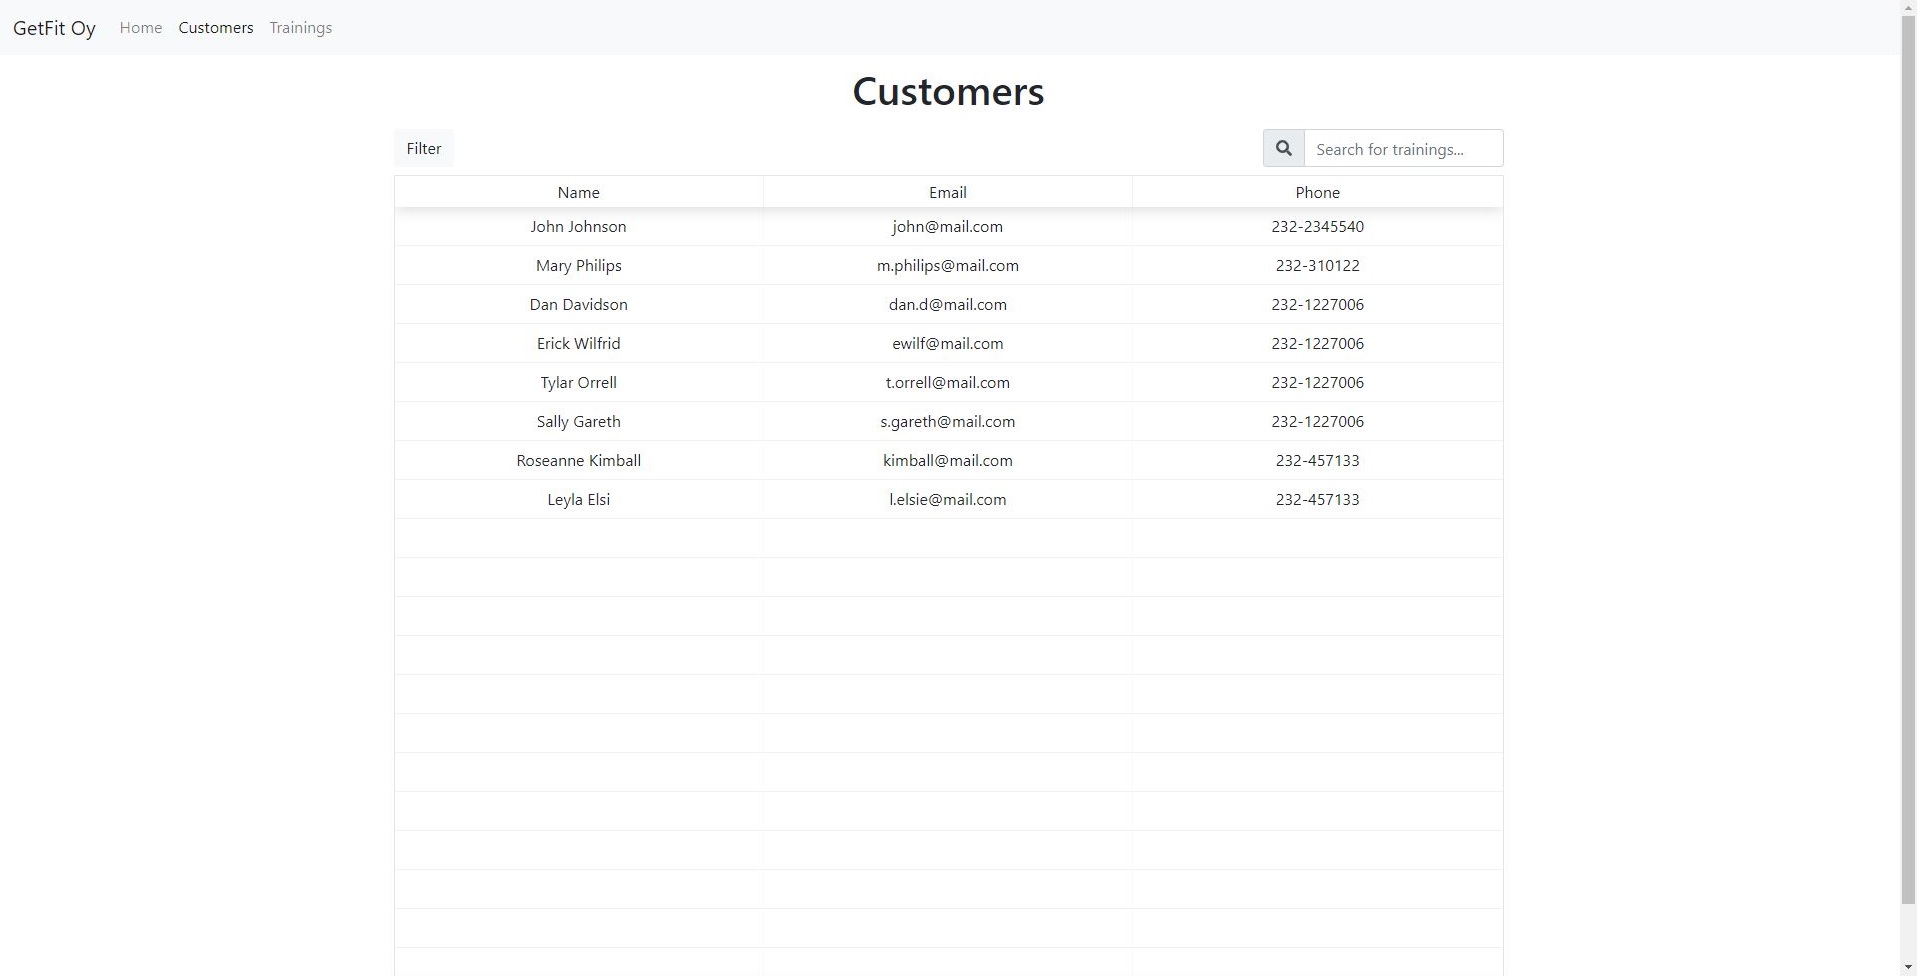1917x976 pixels.
Task: Click the m.philips@mail.com email cell
Action: pos(948,266)
